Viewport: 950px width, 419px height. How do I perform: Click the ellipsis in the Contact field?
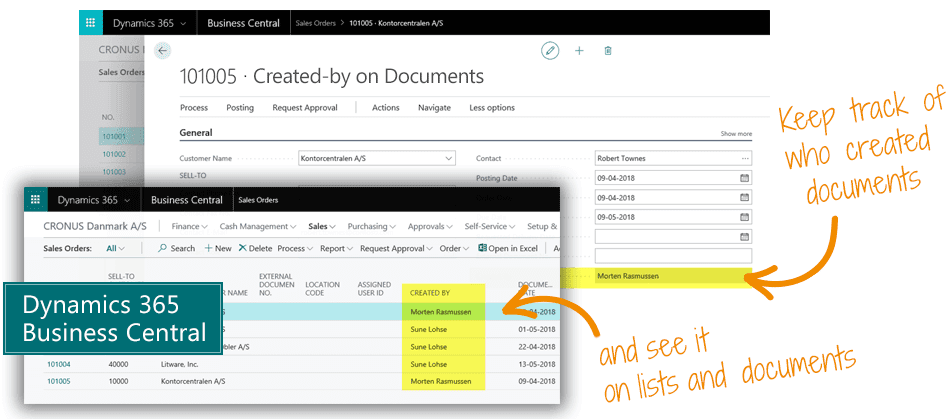[x=745, y=159]
